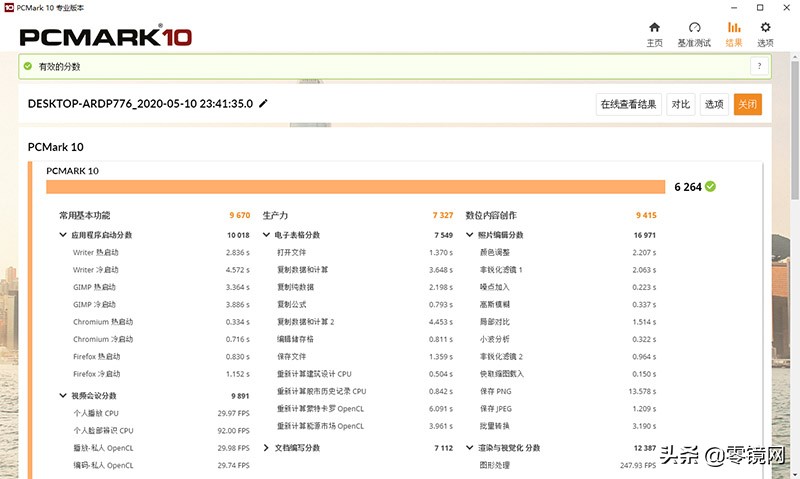The width and height of the screenshot is (800, 479).
Task: Select the 常用基本功能 heading
Action: pyautogui.click(x=85, y=215)
